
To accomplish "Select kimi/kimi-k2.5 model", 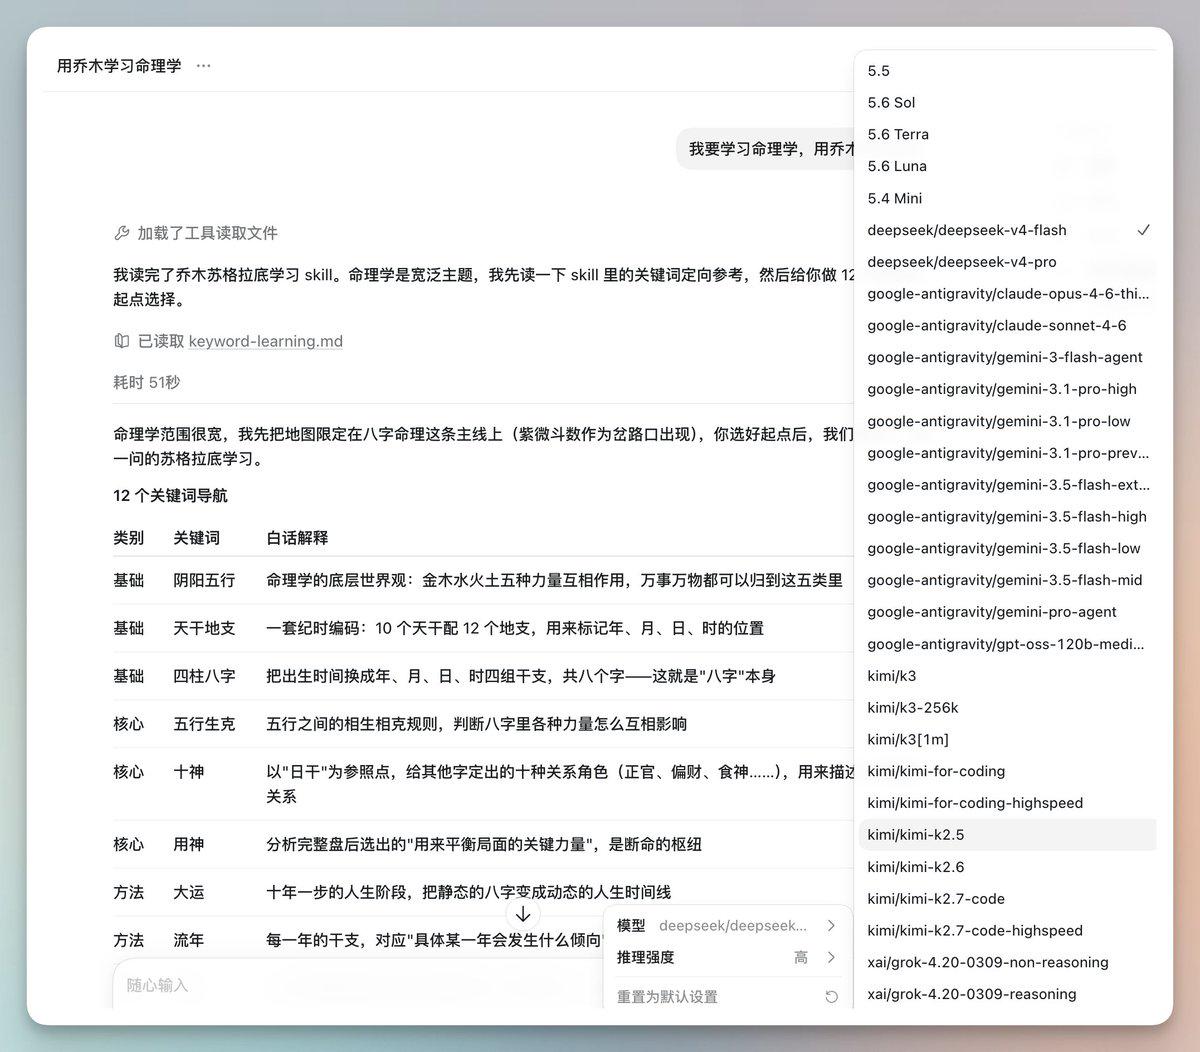I will (1008, 835).
